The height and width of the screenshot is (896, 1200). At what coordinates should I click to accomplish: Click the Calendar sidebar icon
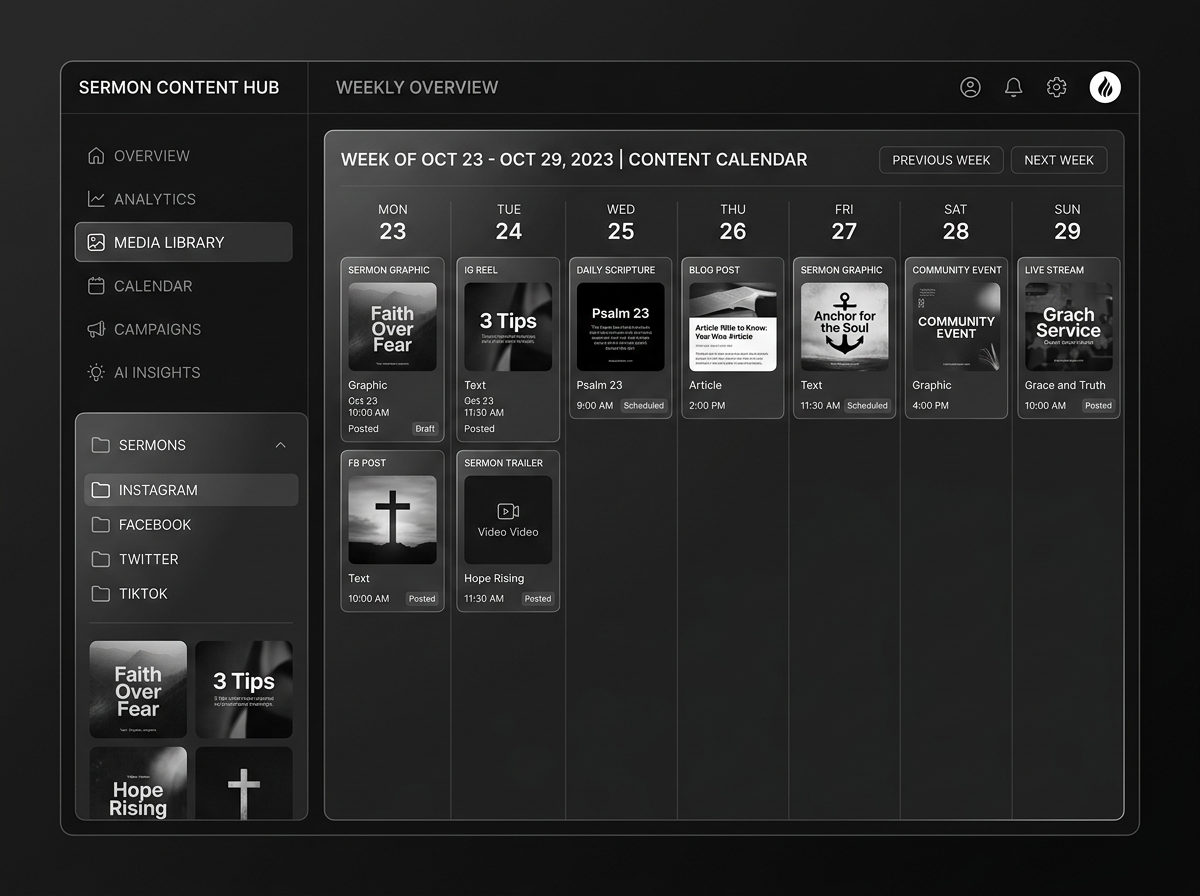click(x=96, y=286)
